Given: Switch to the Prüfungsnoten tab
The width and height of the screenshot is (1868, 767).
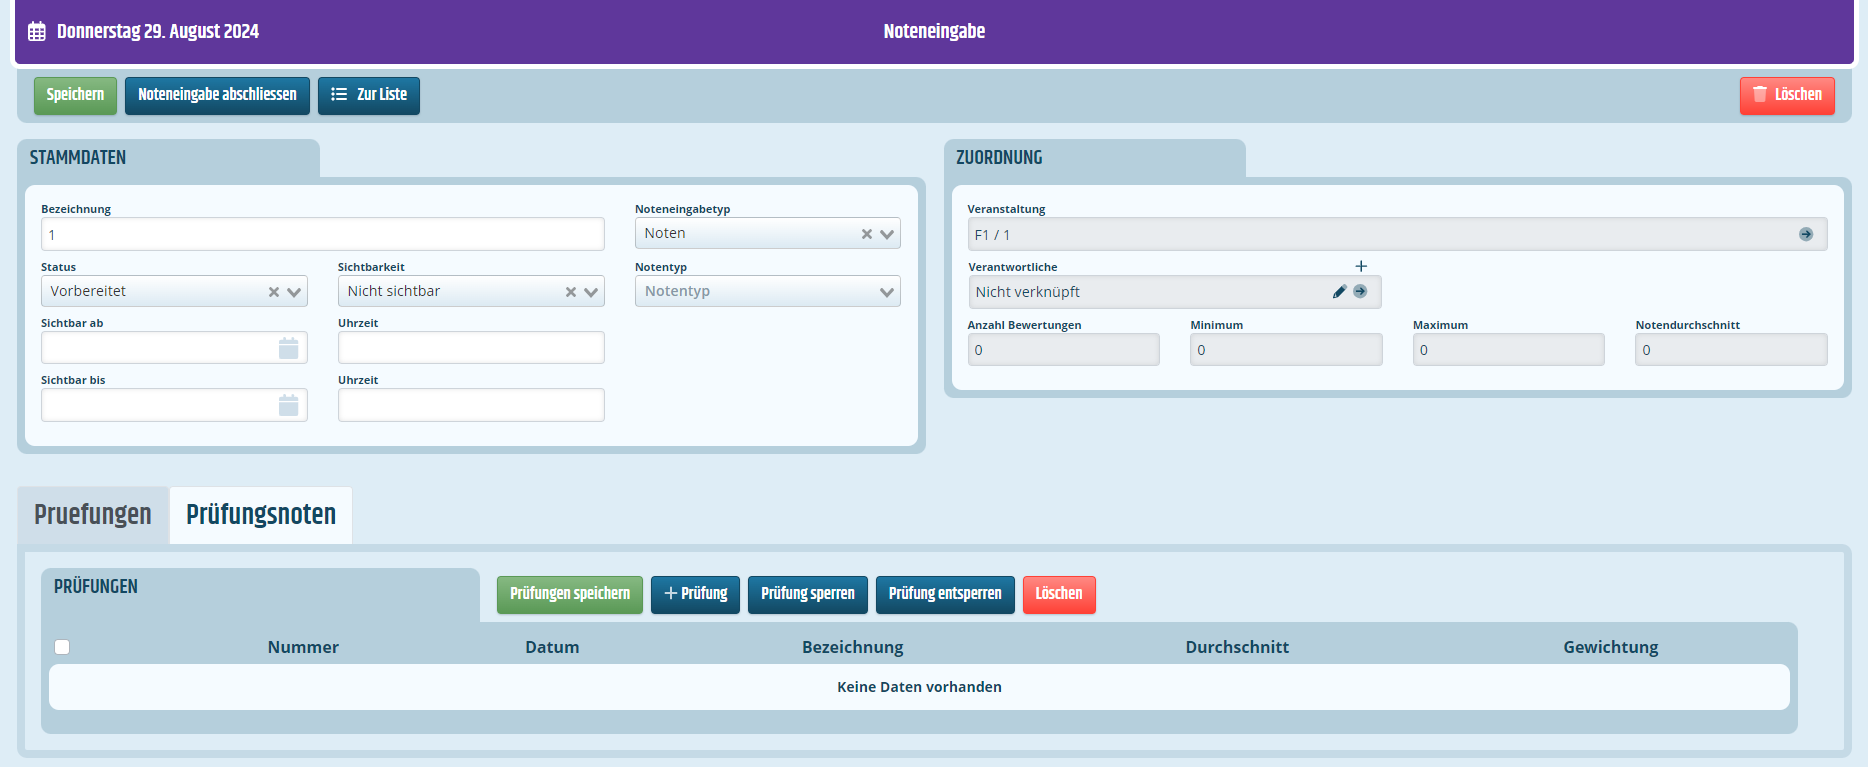Looking at the screenshot, I should coord(261,514).
